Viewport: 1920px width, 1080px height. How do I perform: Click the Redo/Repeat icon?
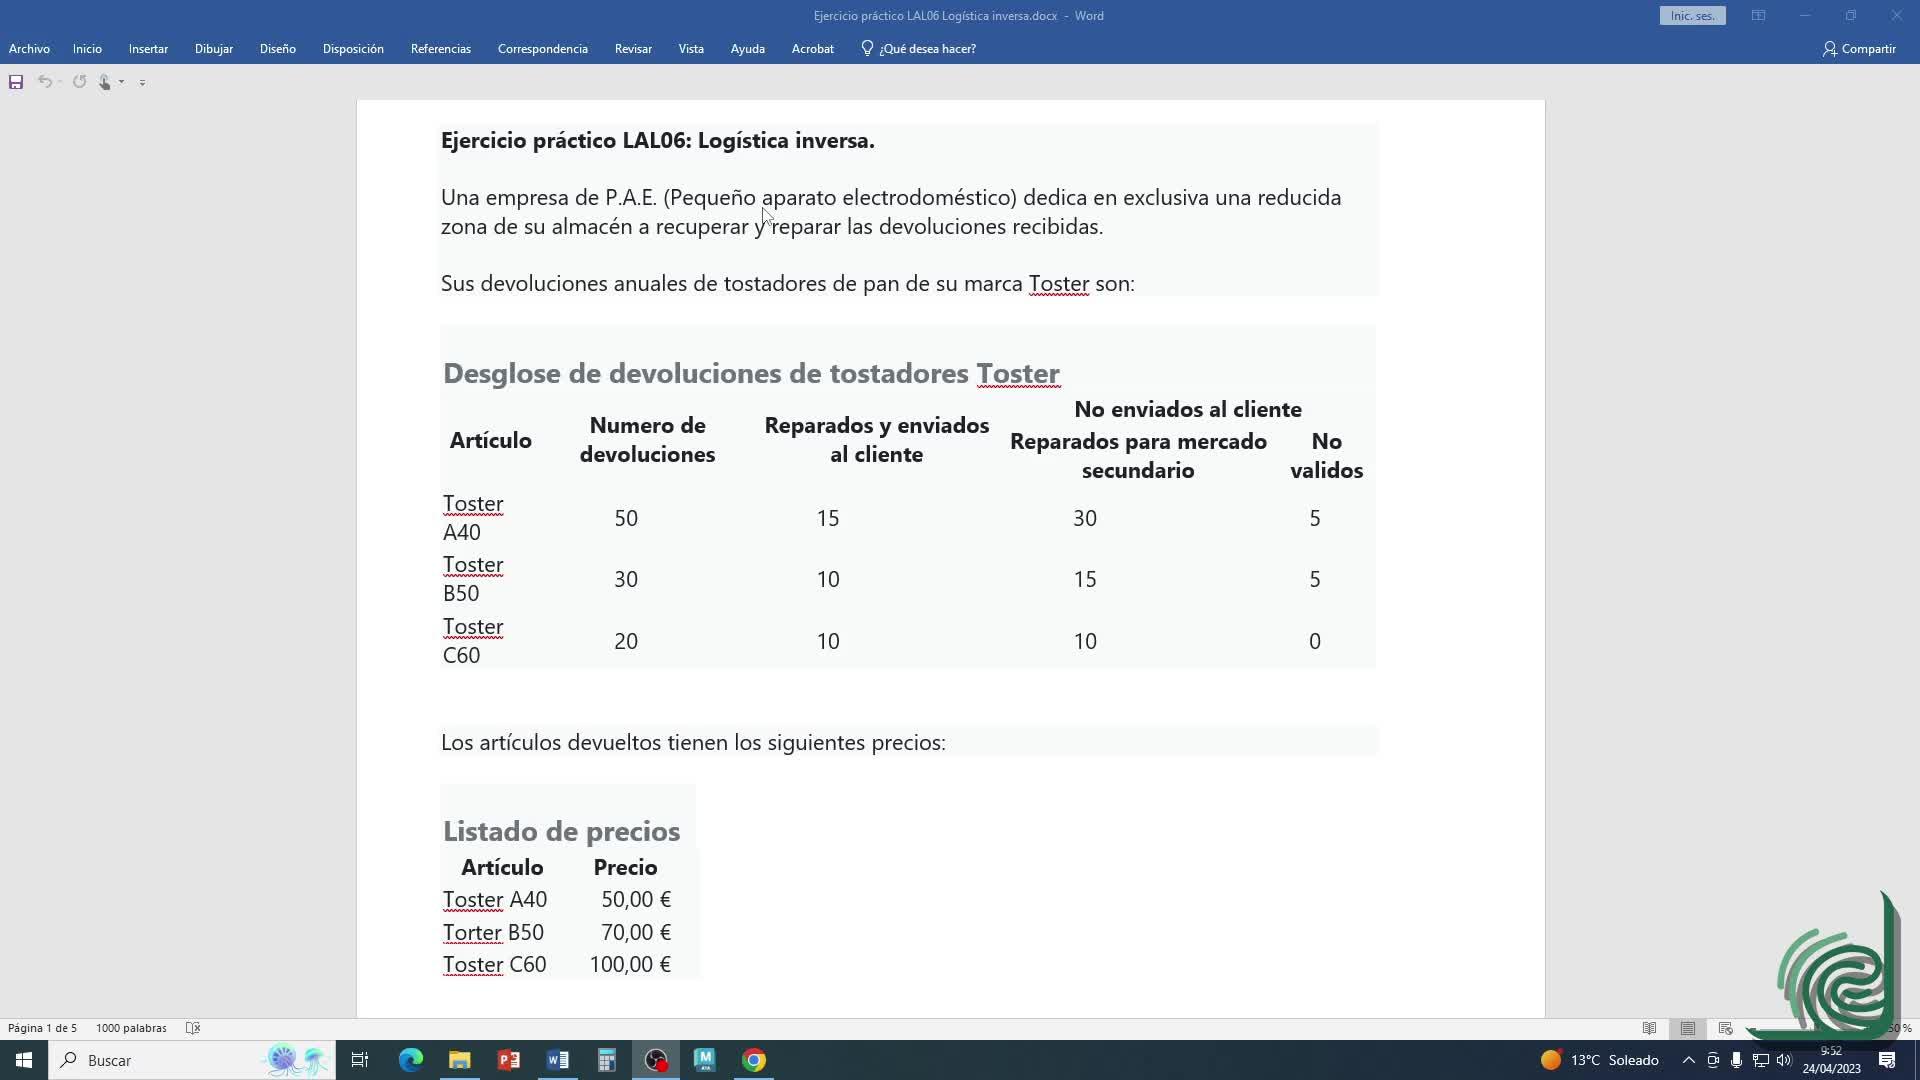[80, 82]
